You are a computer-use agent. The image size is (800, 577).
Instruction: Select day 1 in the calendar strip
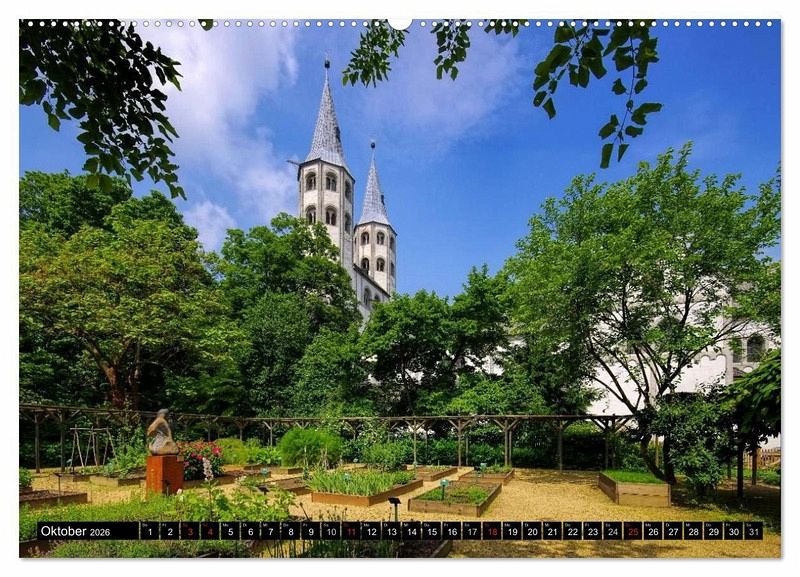[x=149, y=531]
